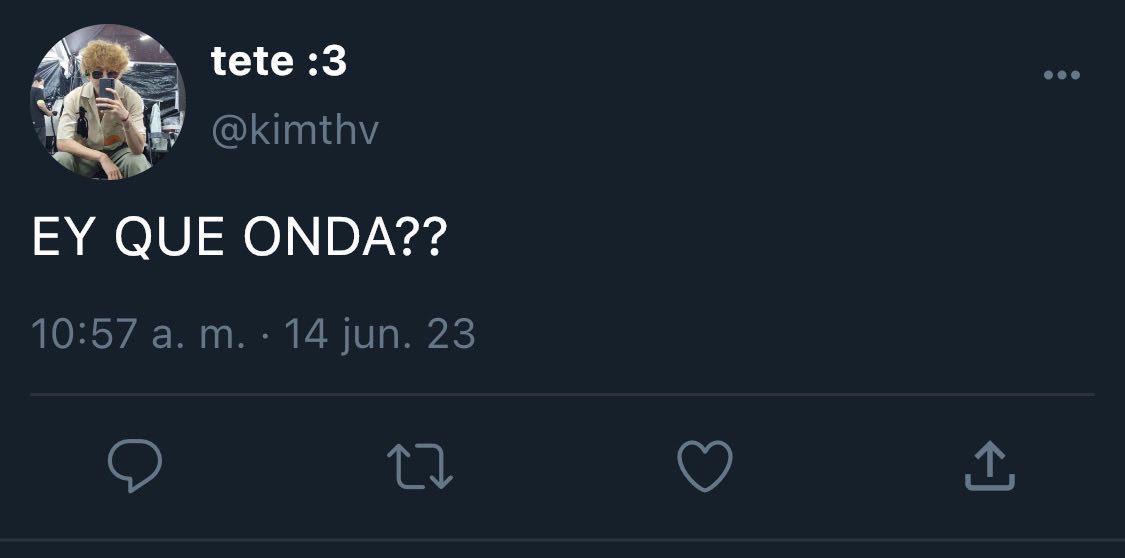Select the tweet text EY QUE ONDA??

pyautogui.click(x=240, y=237)
